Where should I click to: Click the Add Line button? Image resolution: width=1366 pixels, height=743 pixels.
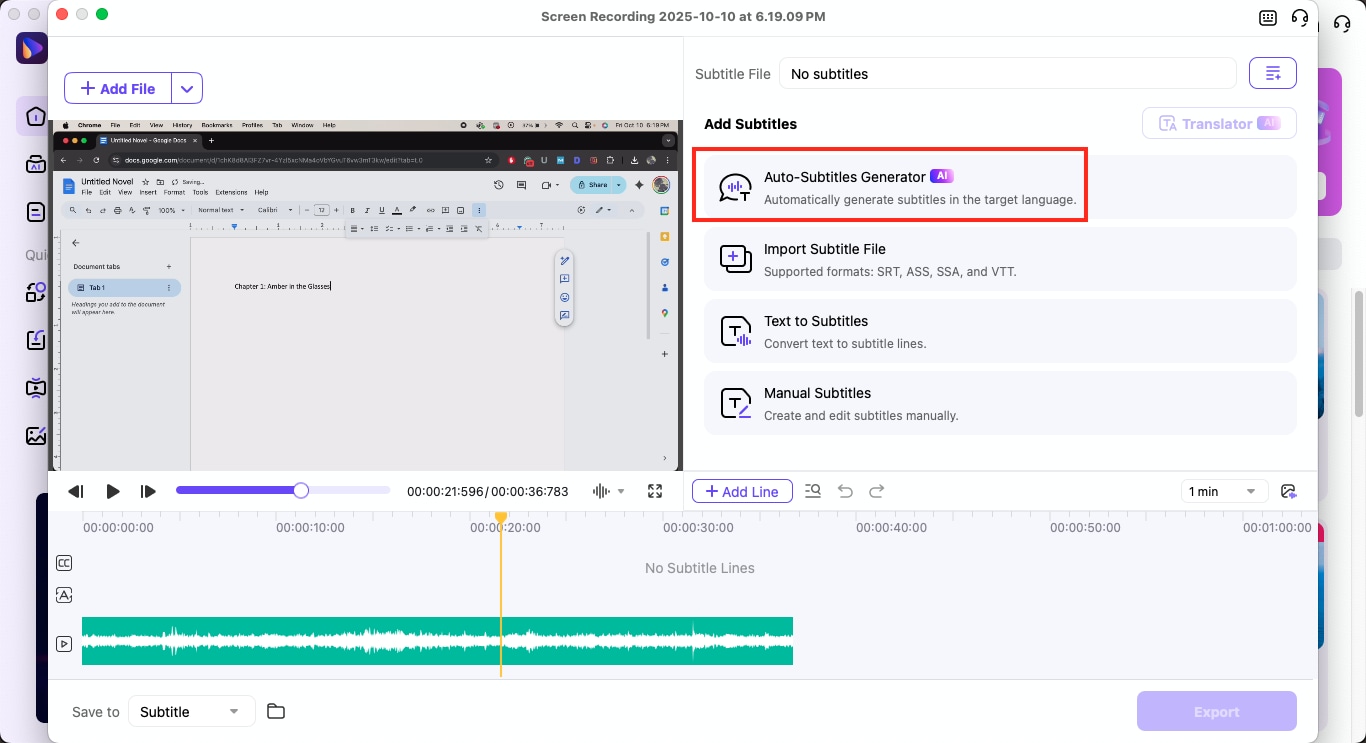(x=742, y=491)
